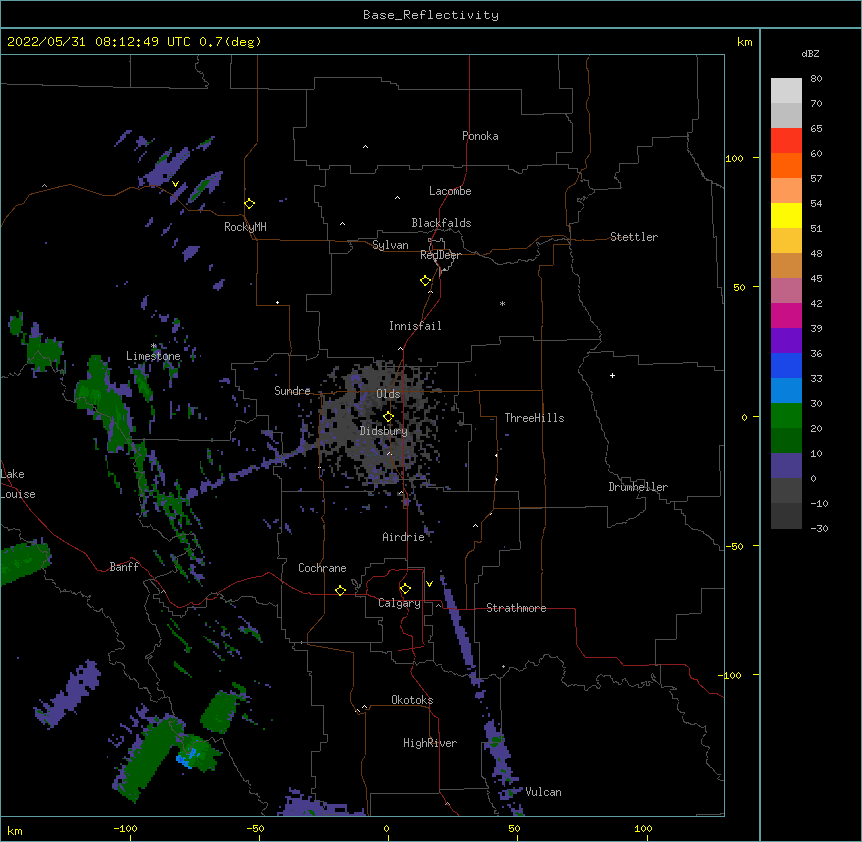Click the Didsbury town label
Viewport: 862px width, 842px height.
click(x=383, y=431)
